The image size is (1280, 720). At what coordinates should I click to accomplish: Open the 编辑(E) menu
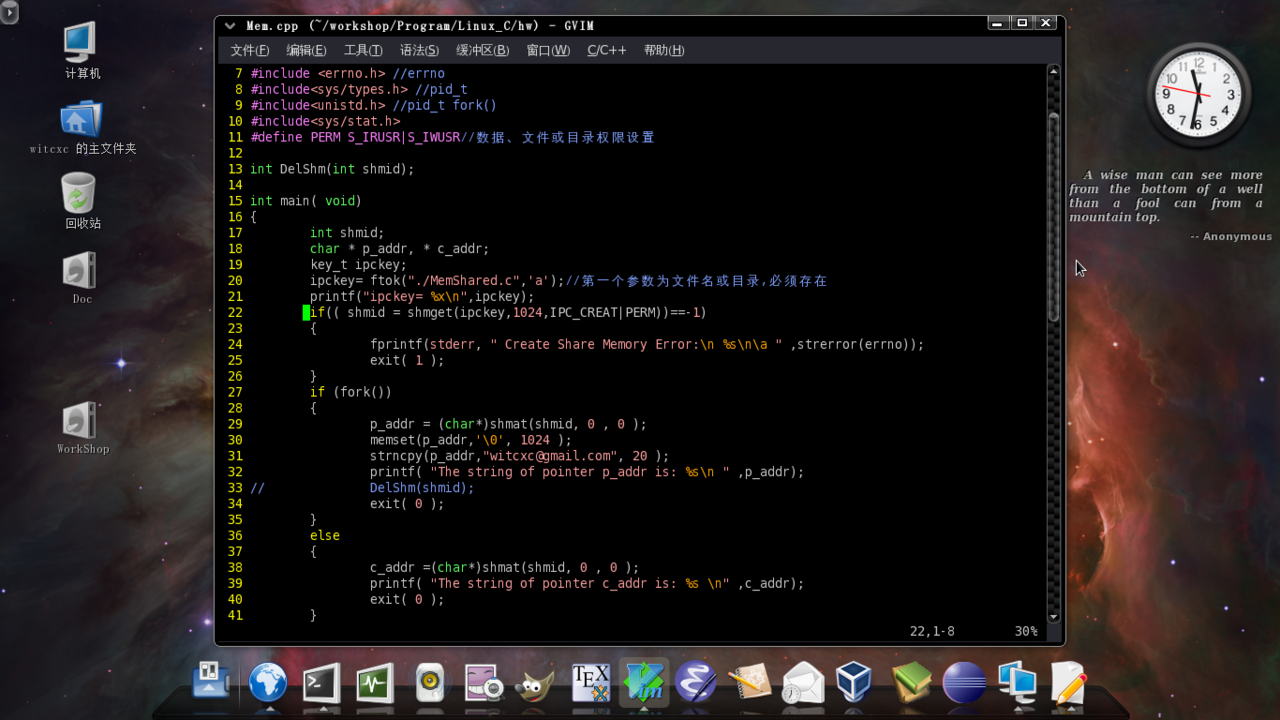pos(306,50)
